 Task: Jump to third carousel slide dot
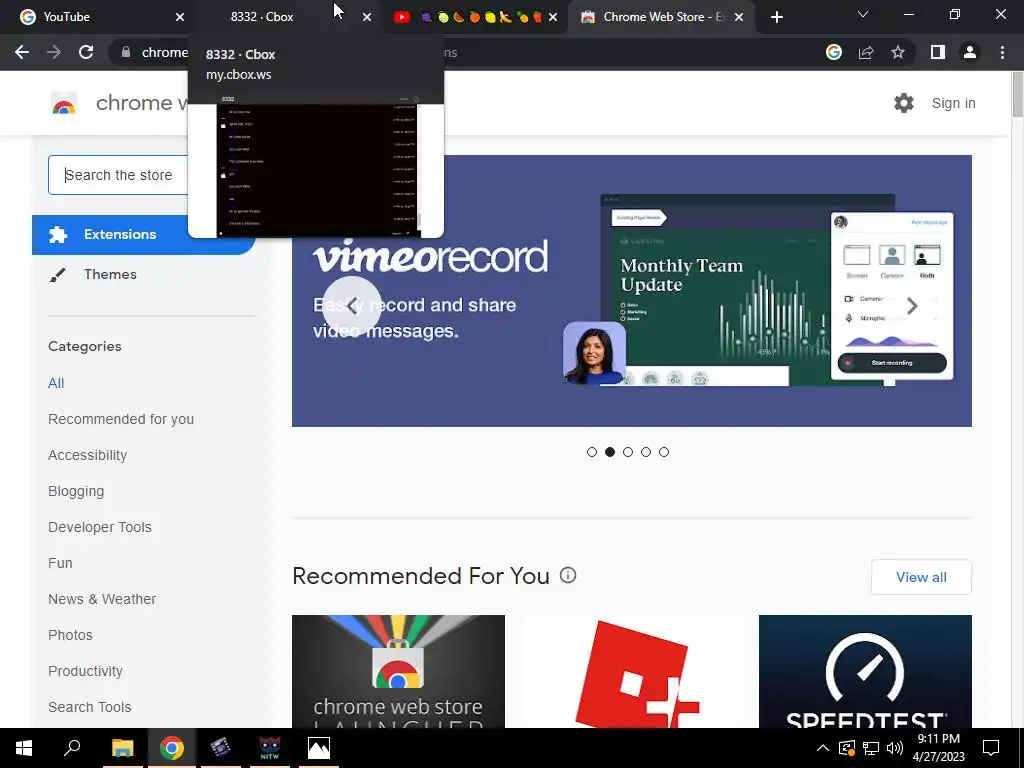coord(628,452)
